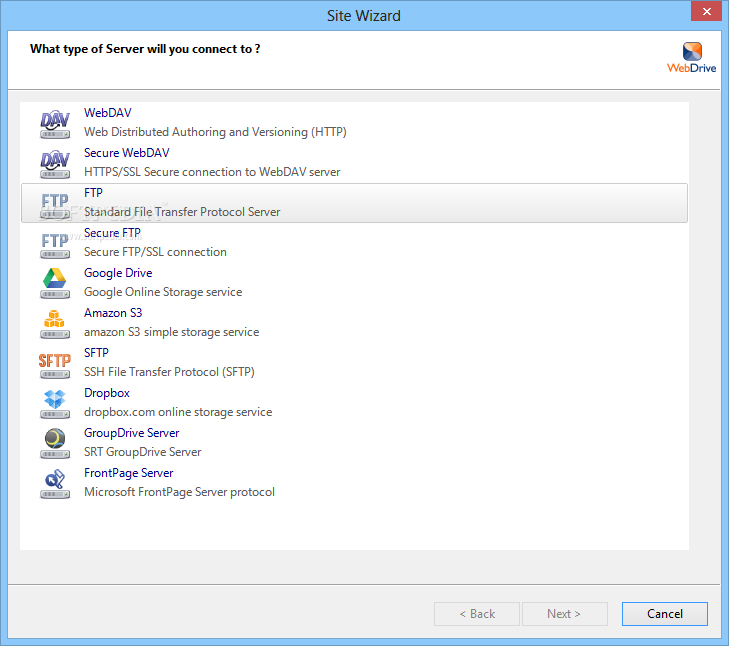This screenshot has height=646, width=729.
Task: Select the Secure FTP title
Action: (112, 233)
